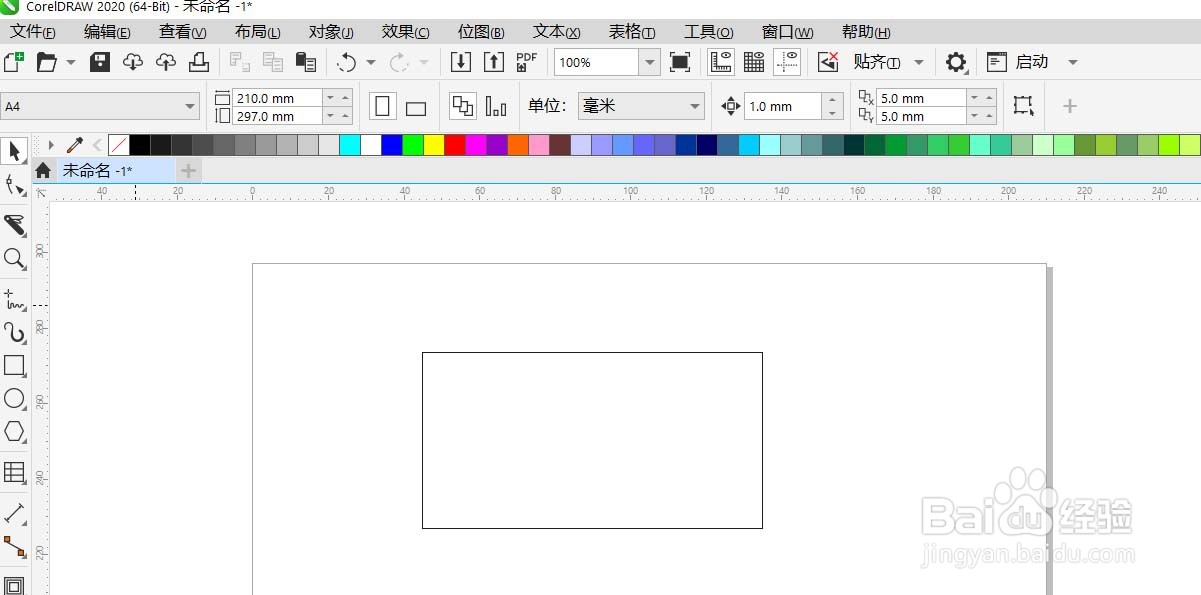Toggle snap off button
1201x595 pixels.
pos(828,62)
